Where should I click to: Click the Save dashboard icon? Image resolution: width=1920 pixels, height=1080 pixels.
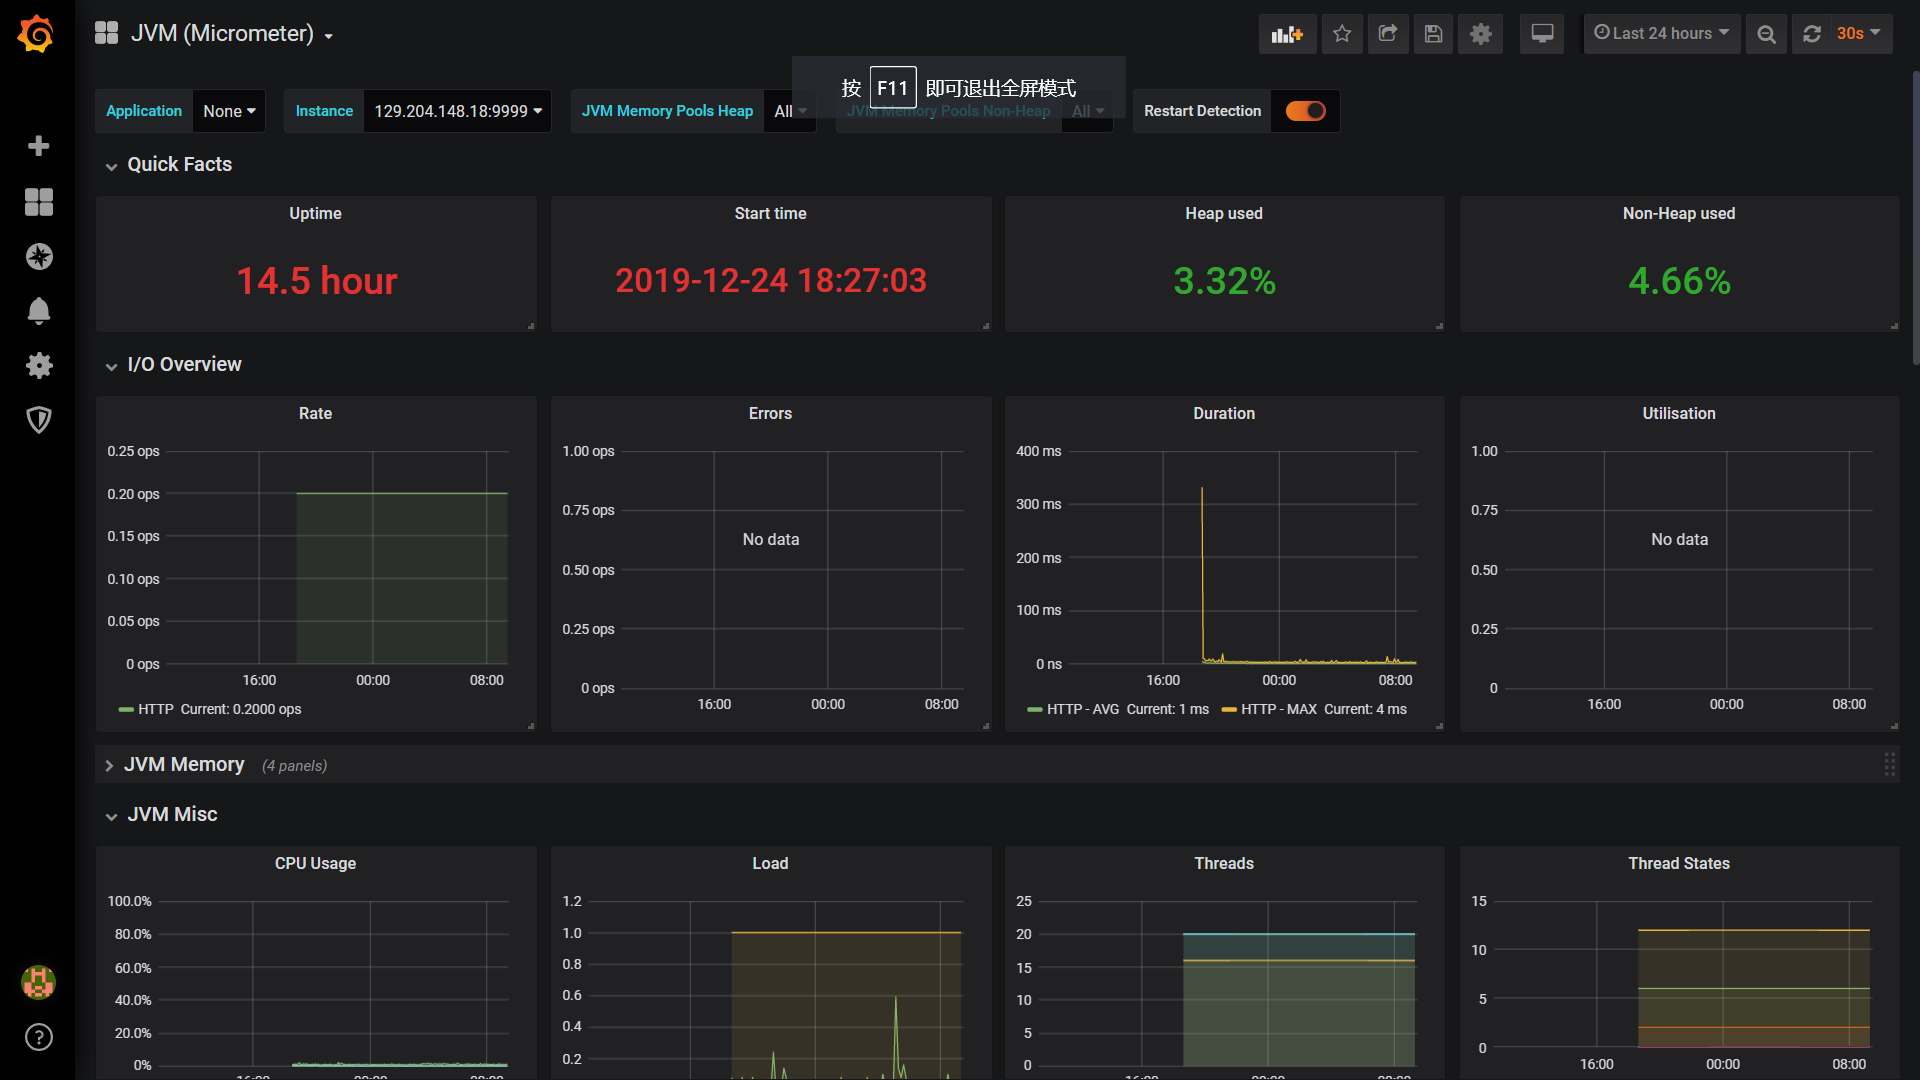point(1433,34)
